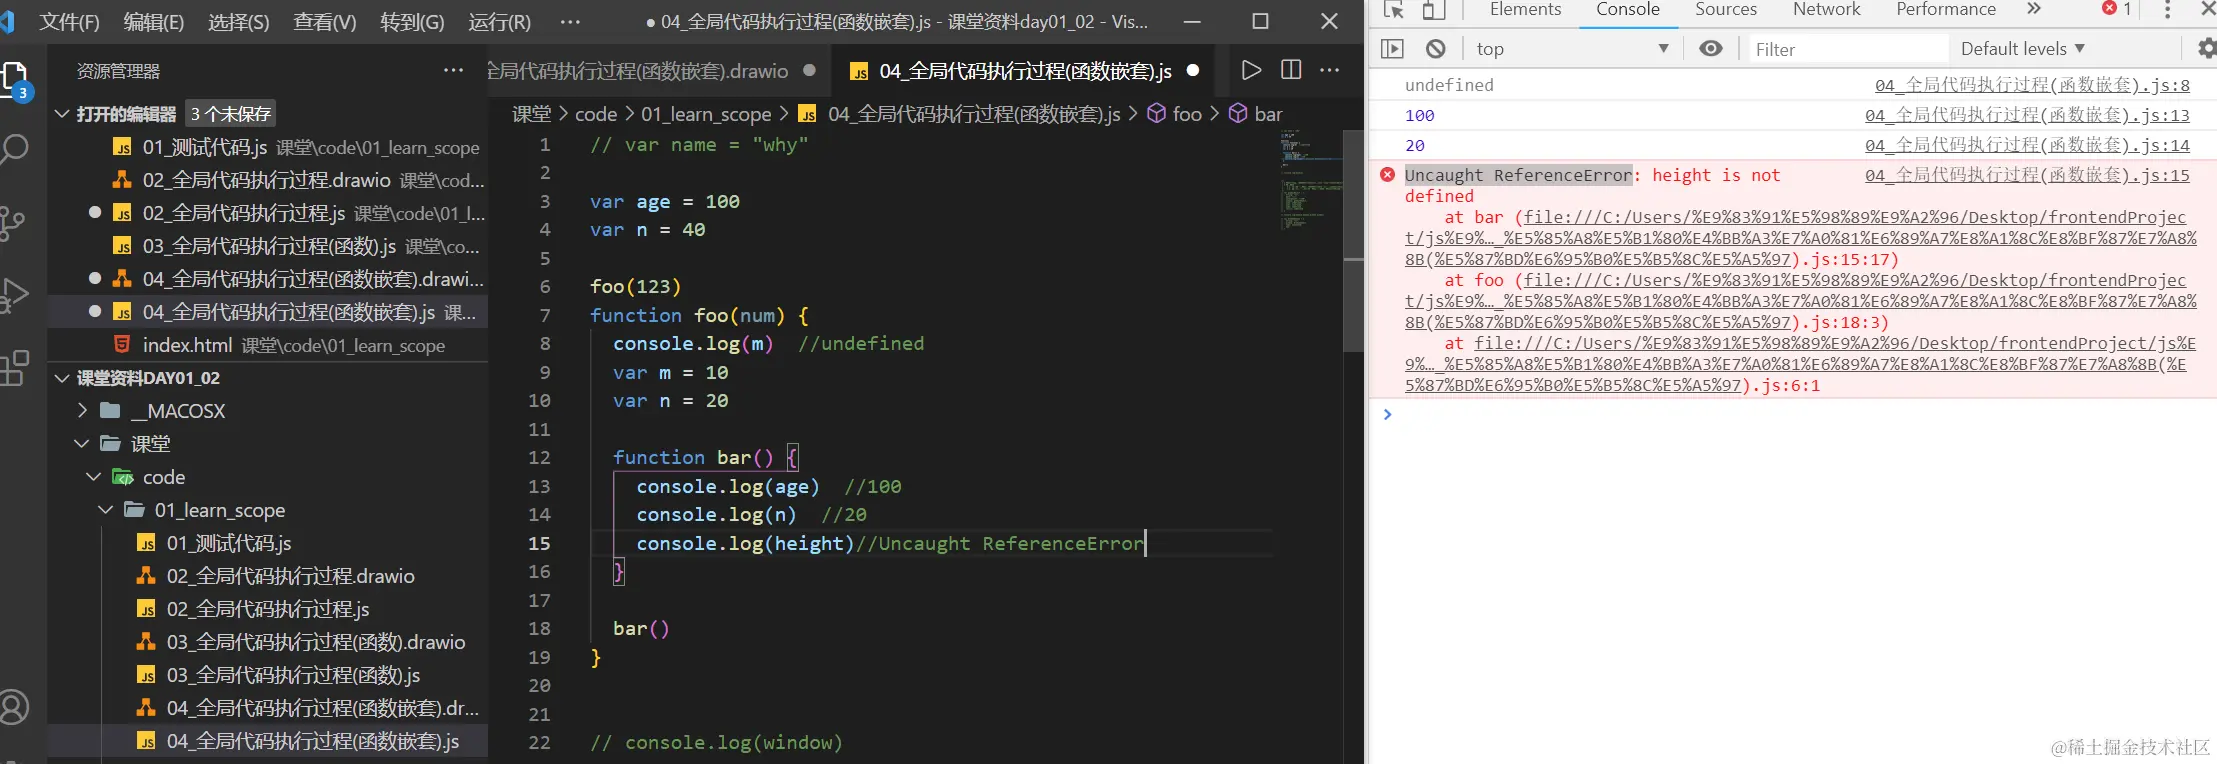Follow the js:13 source link in console

(x=2027, y=115)
